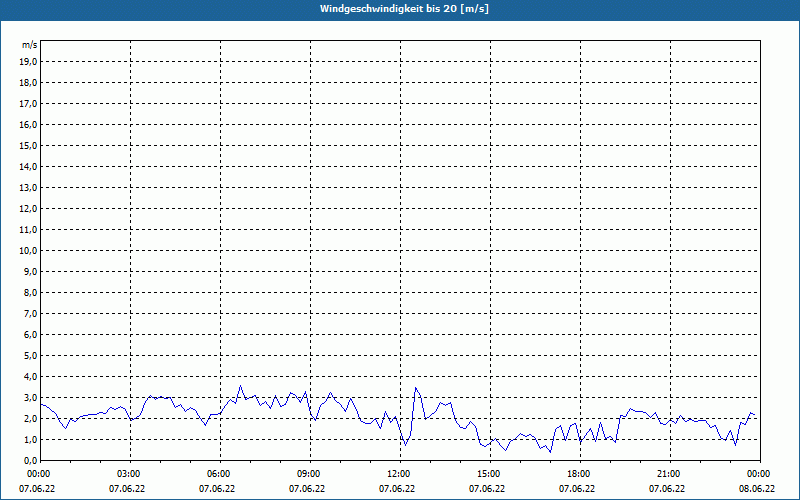Click the '16,0' y-axis value
The height and width of the screenshot is (500, 800).
[x=28, y=124]
